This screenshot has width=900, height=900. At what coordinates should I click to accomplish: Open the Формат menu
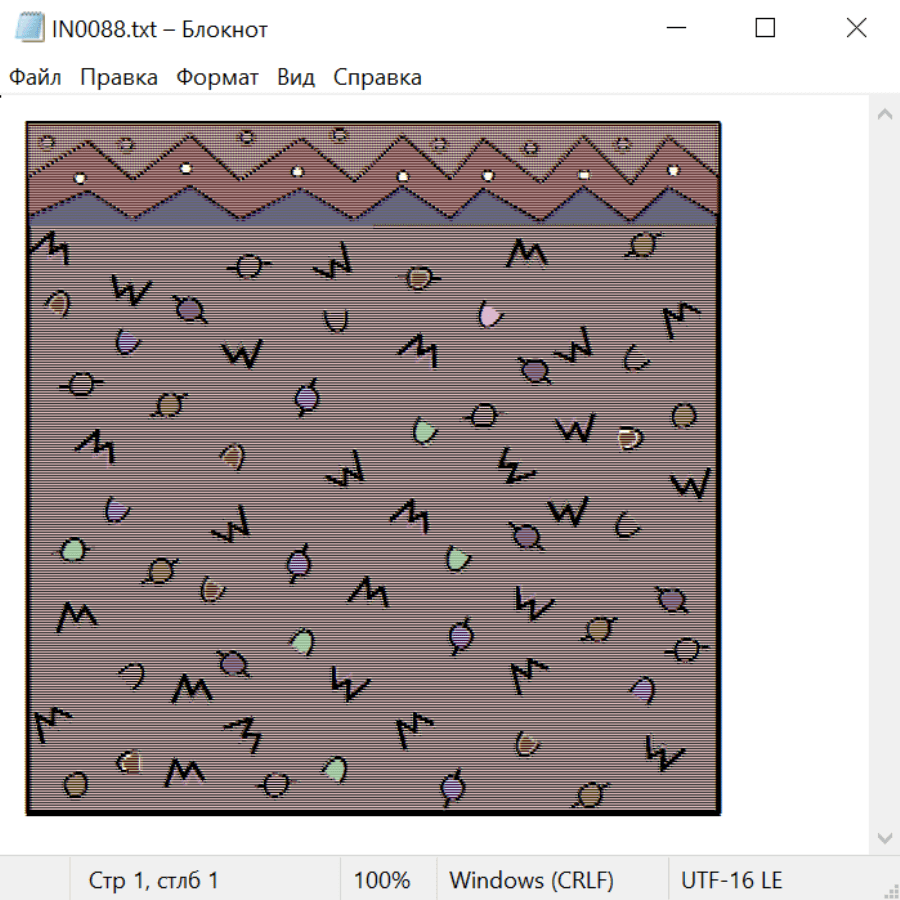[217, 77]
